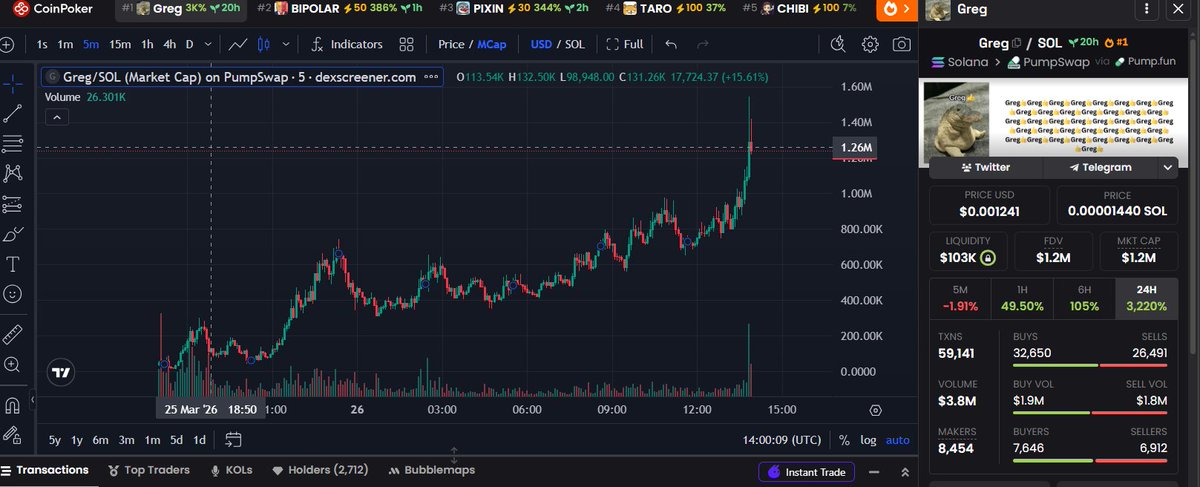The width and height of the screenshot is (1200, 487).
Task: Select the text annotation tool
Action: point(13,265)
